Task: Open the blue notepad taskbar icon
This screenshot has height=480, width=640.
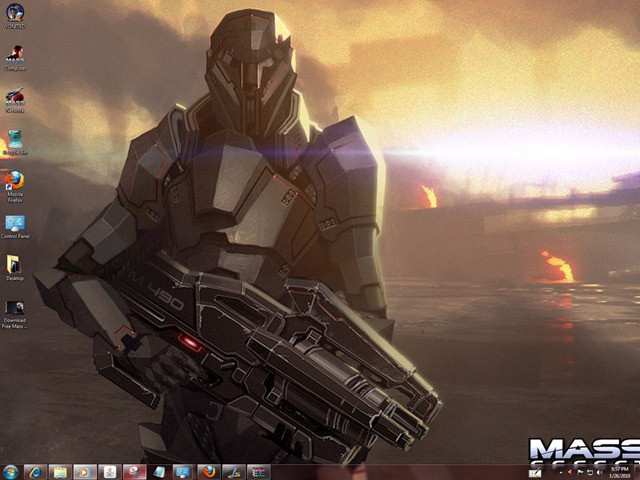Action: tap(159, 472)
